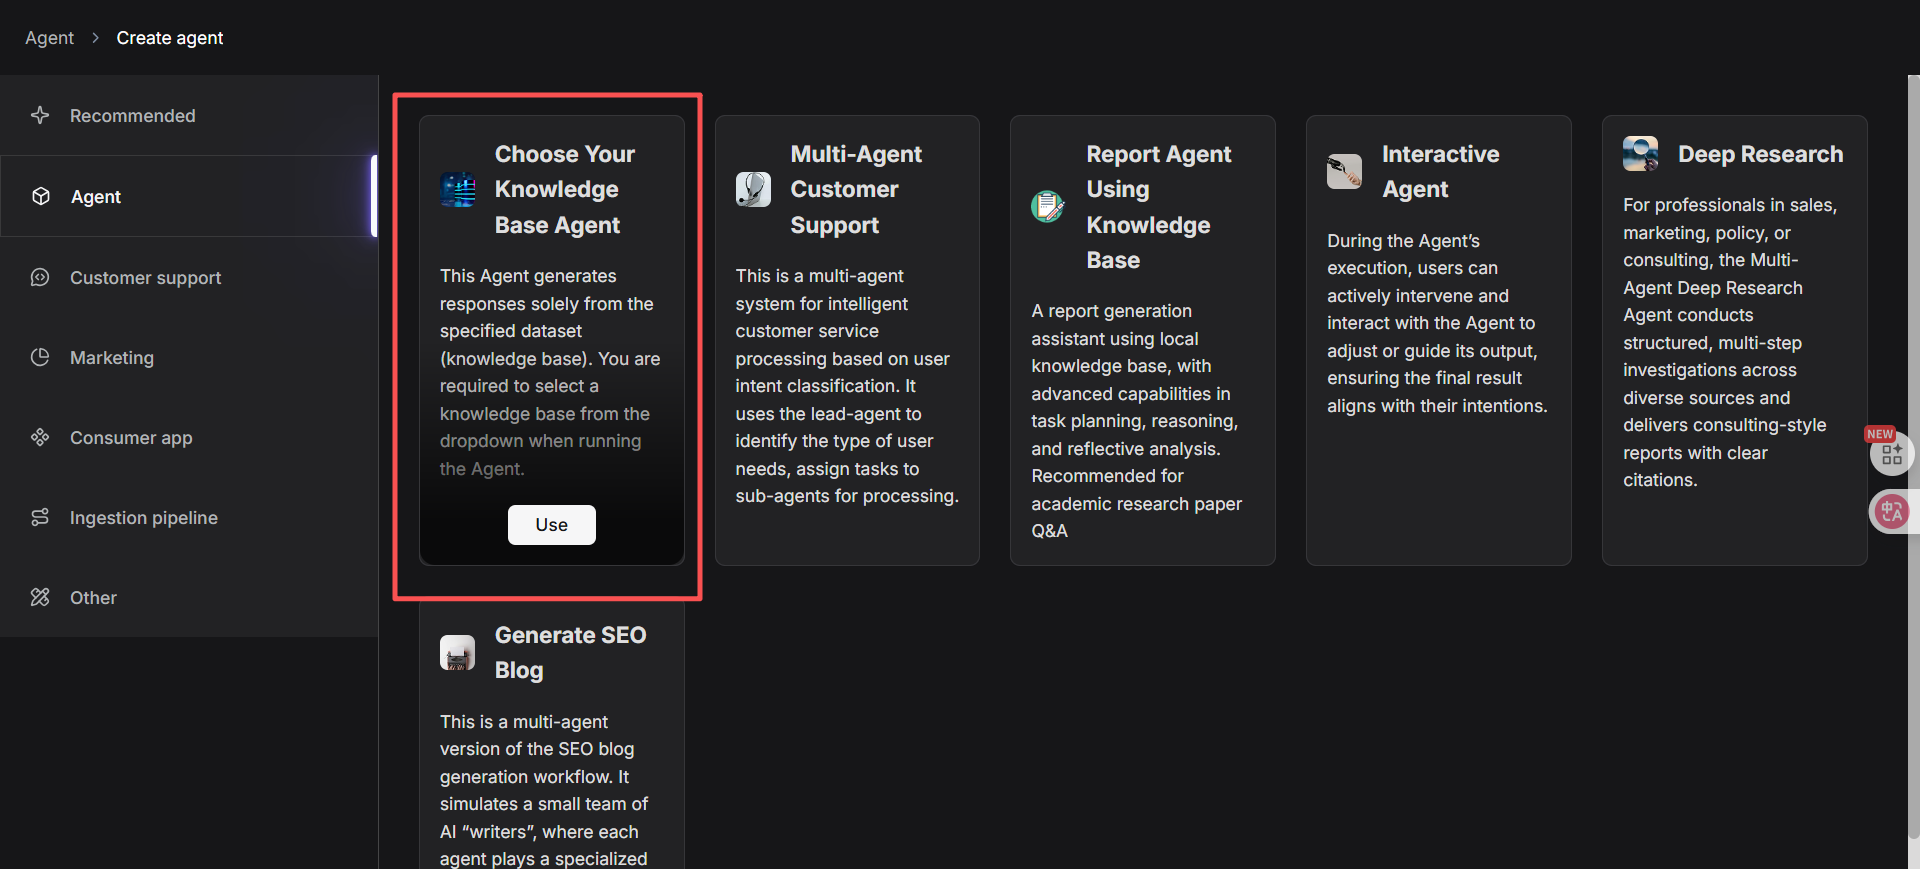Click the red translate floating icon
The image size is (1920, 869).
[x=1891, y=513]
